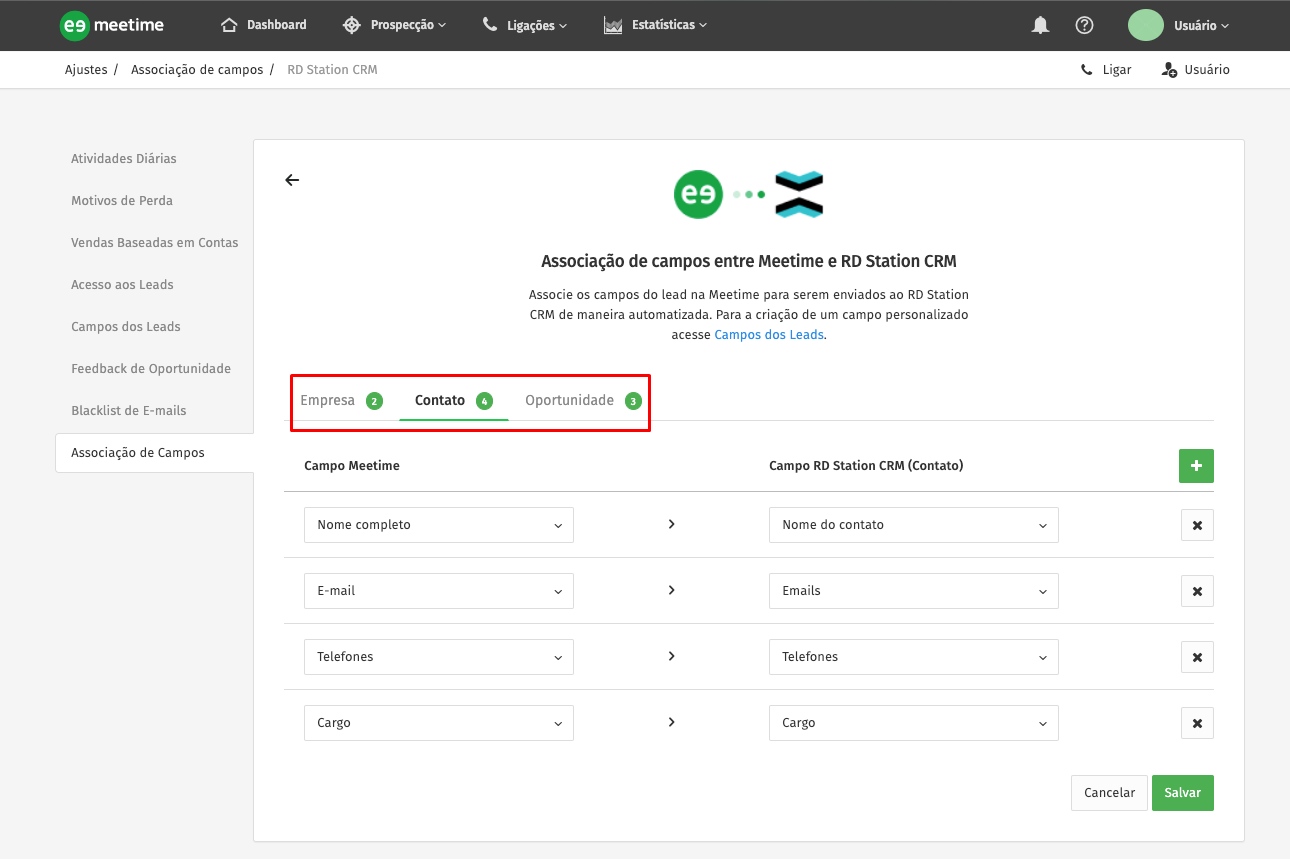Click the user avatar circle

pos(1146,25)
